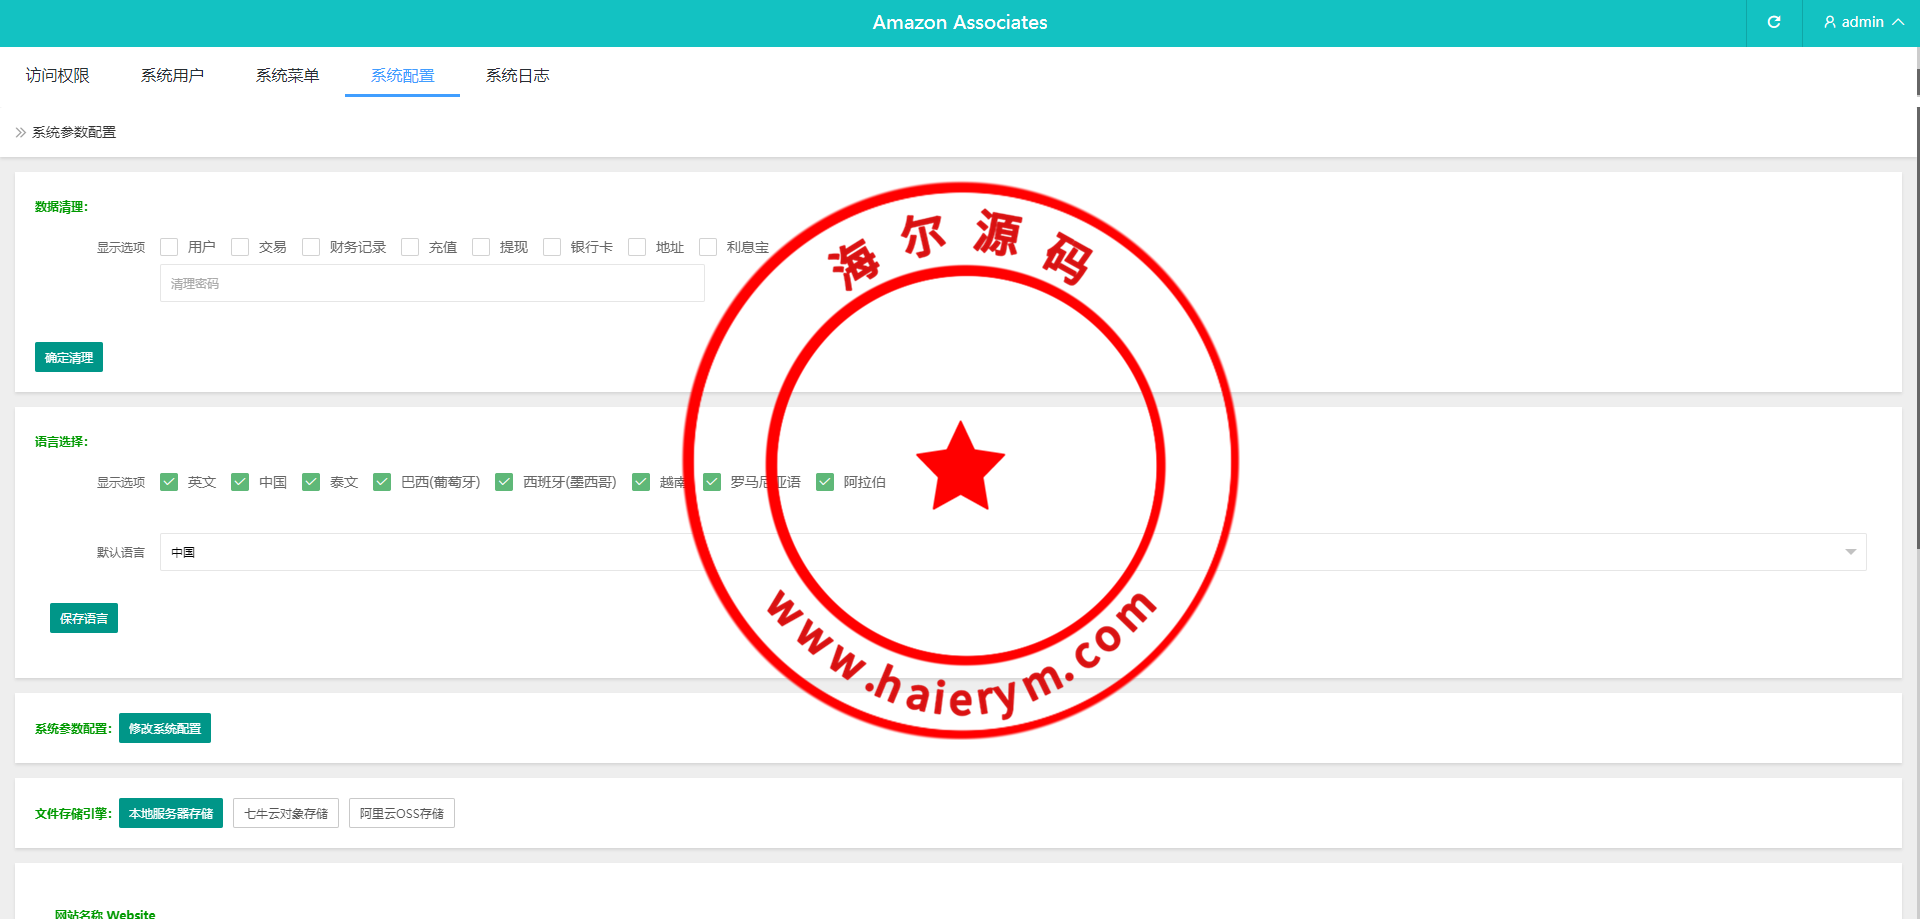Image resolution: width=1920 pixels, height=919 pixels.
Task: Open the admin user menu
Action: tap(1862, 22)
